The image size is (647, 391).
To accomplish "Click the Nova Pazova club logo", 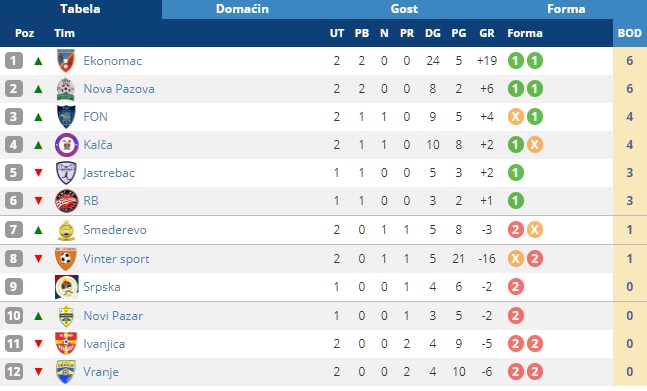I will [66, 89].
